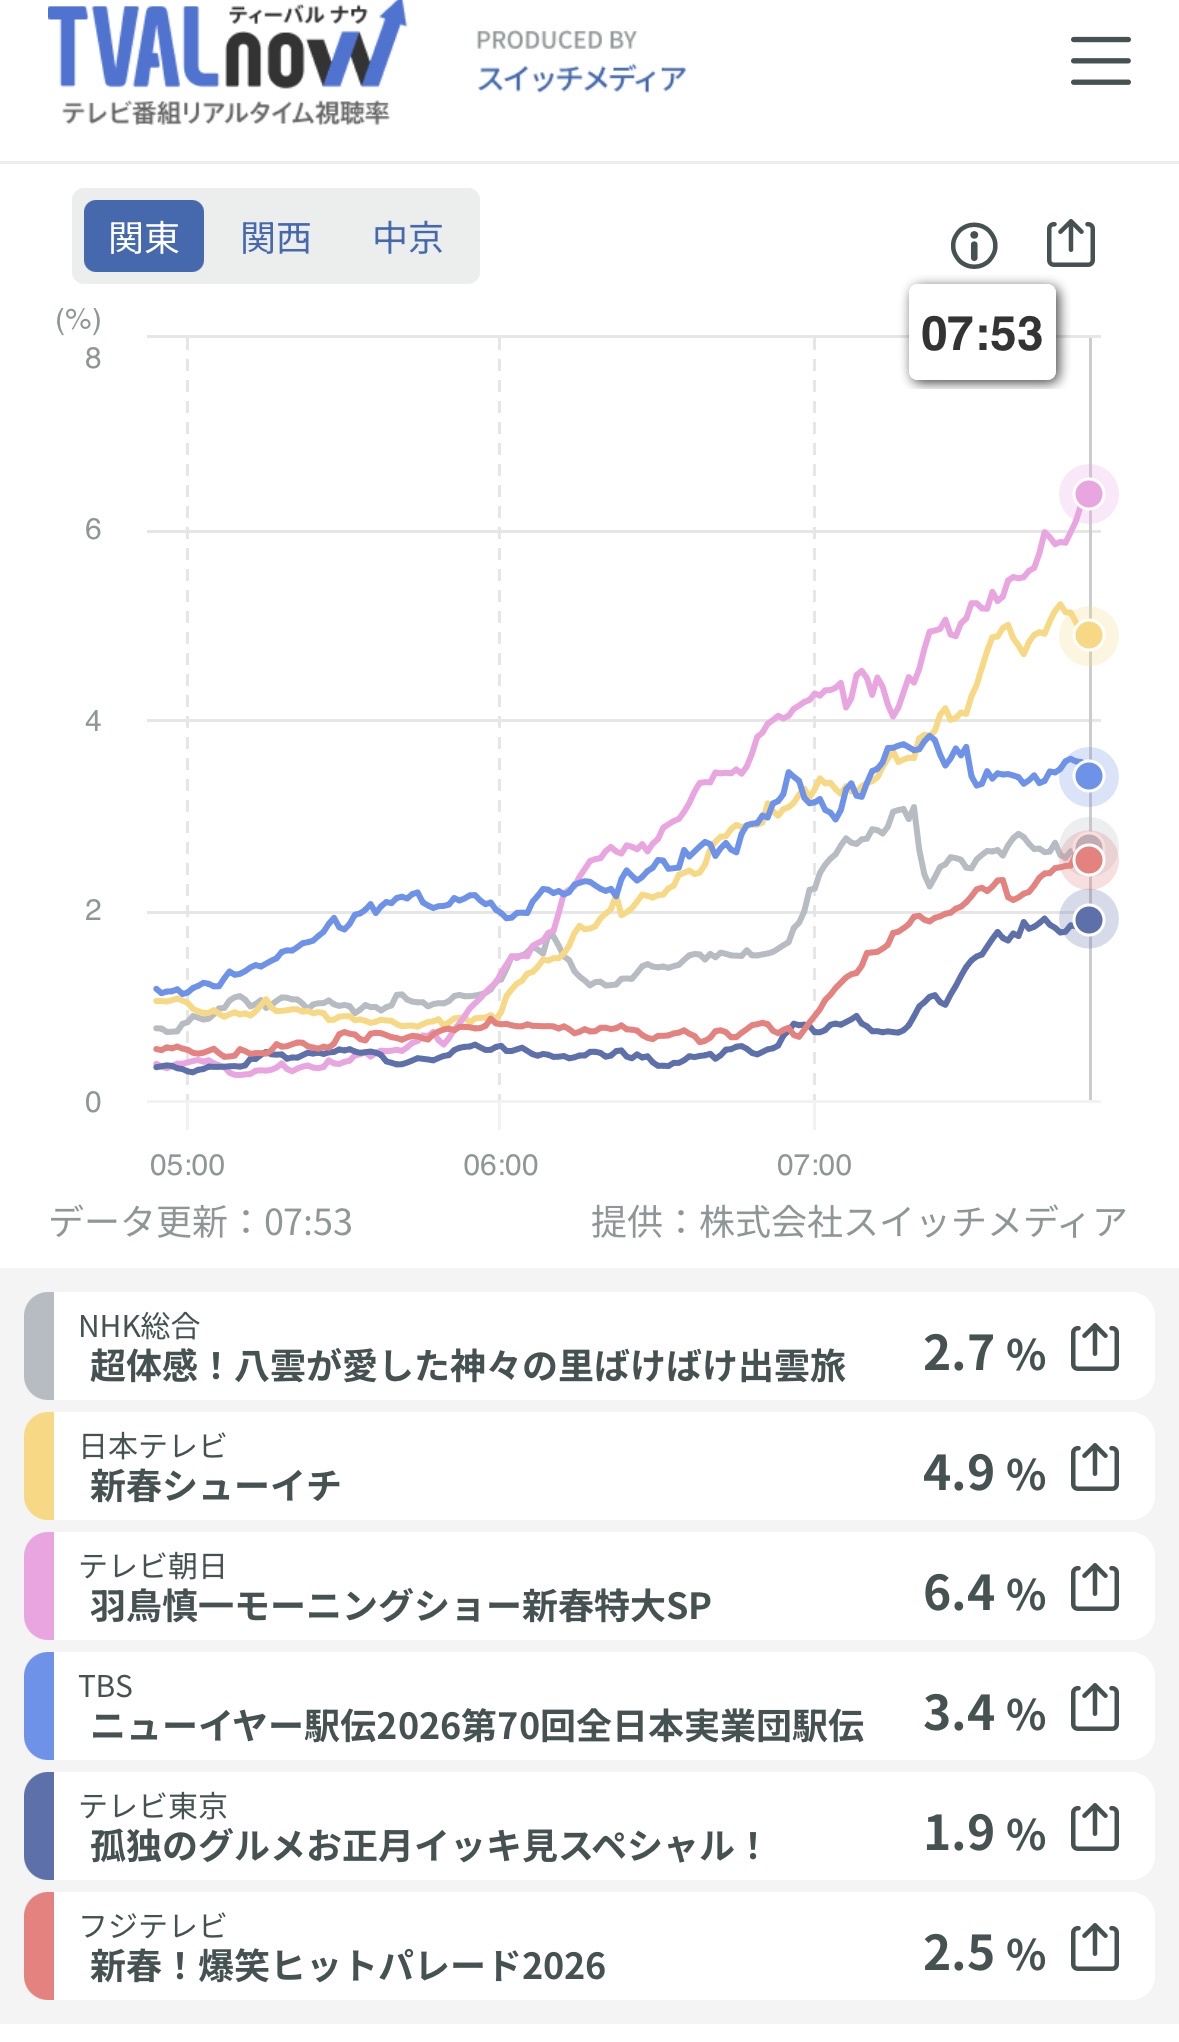Screen dimensions: 1179x2042
Task: Share TBS ニューイヤー駅伝 rating
Action: [x=1094, y=1707]
